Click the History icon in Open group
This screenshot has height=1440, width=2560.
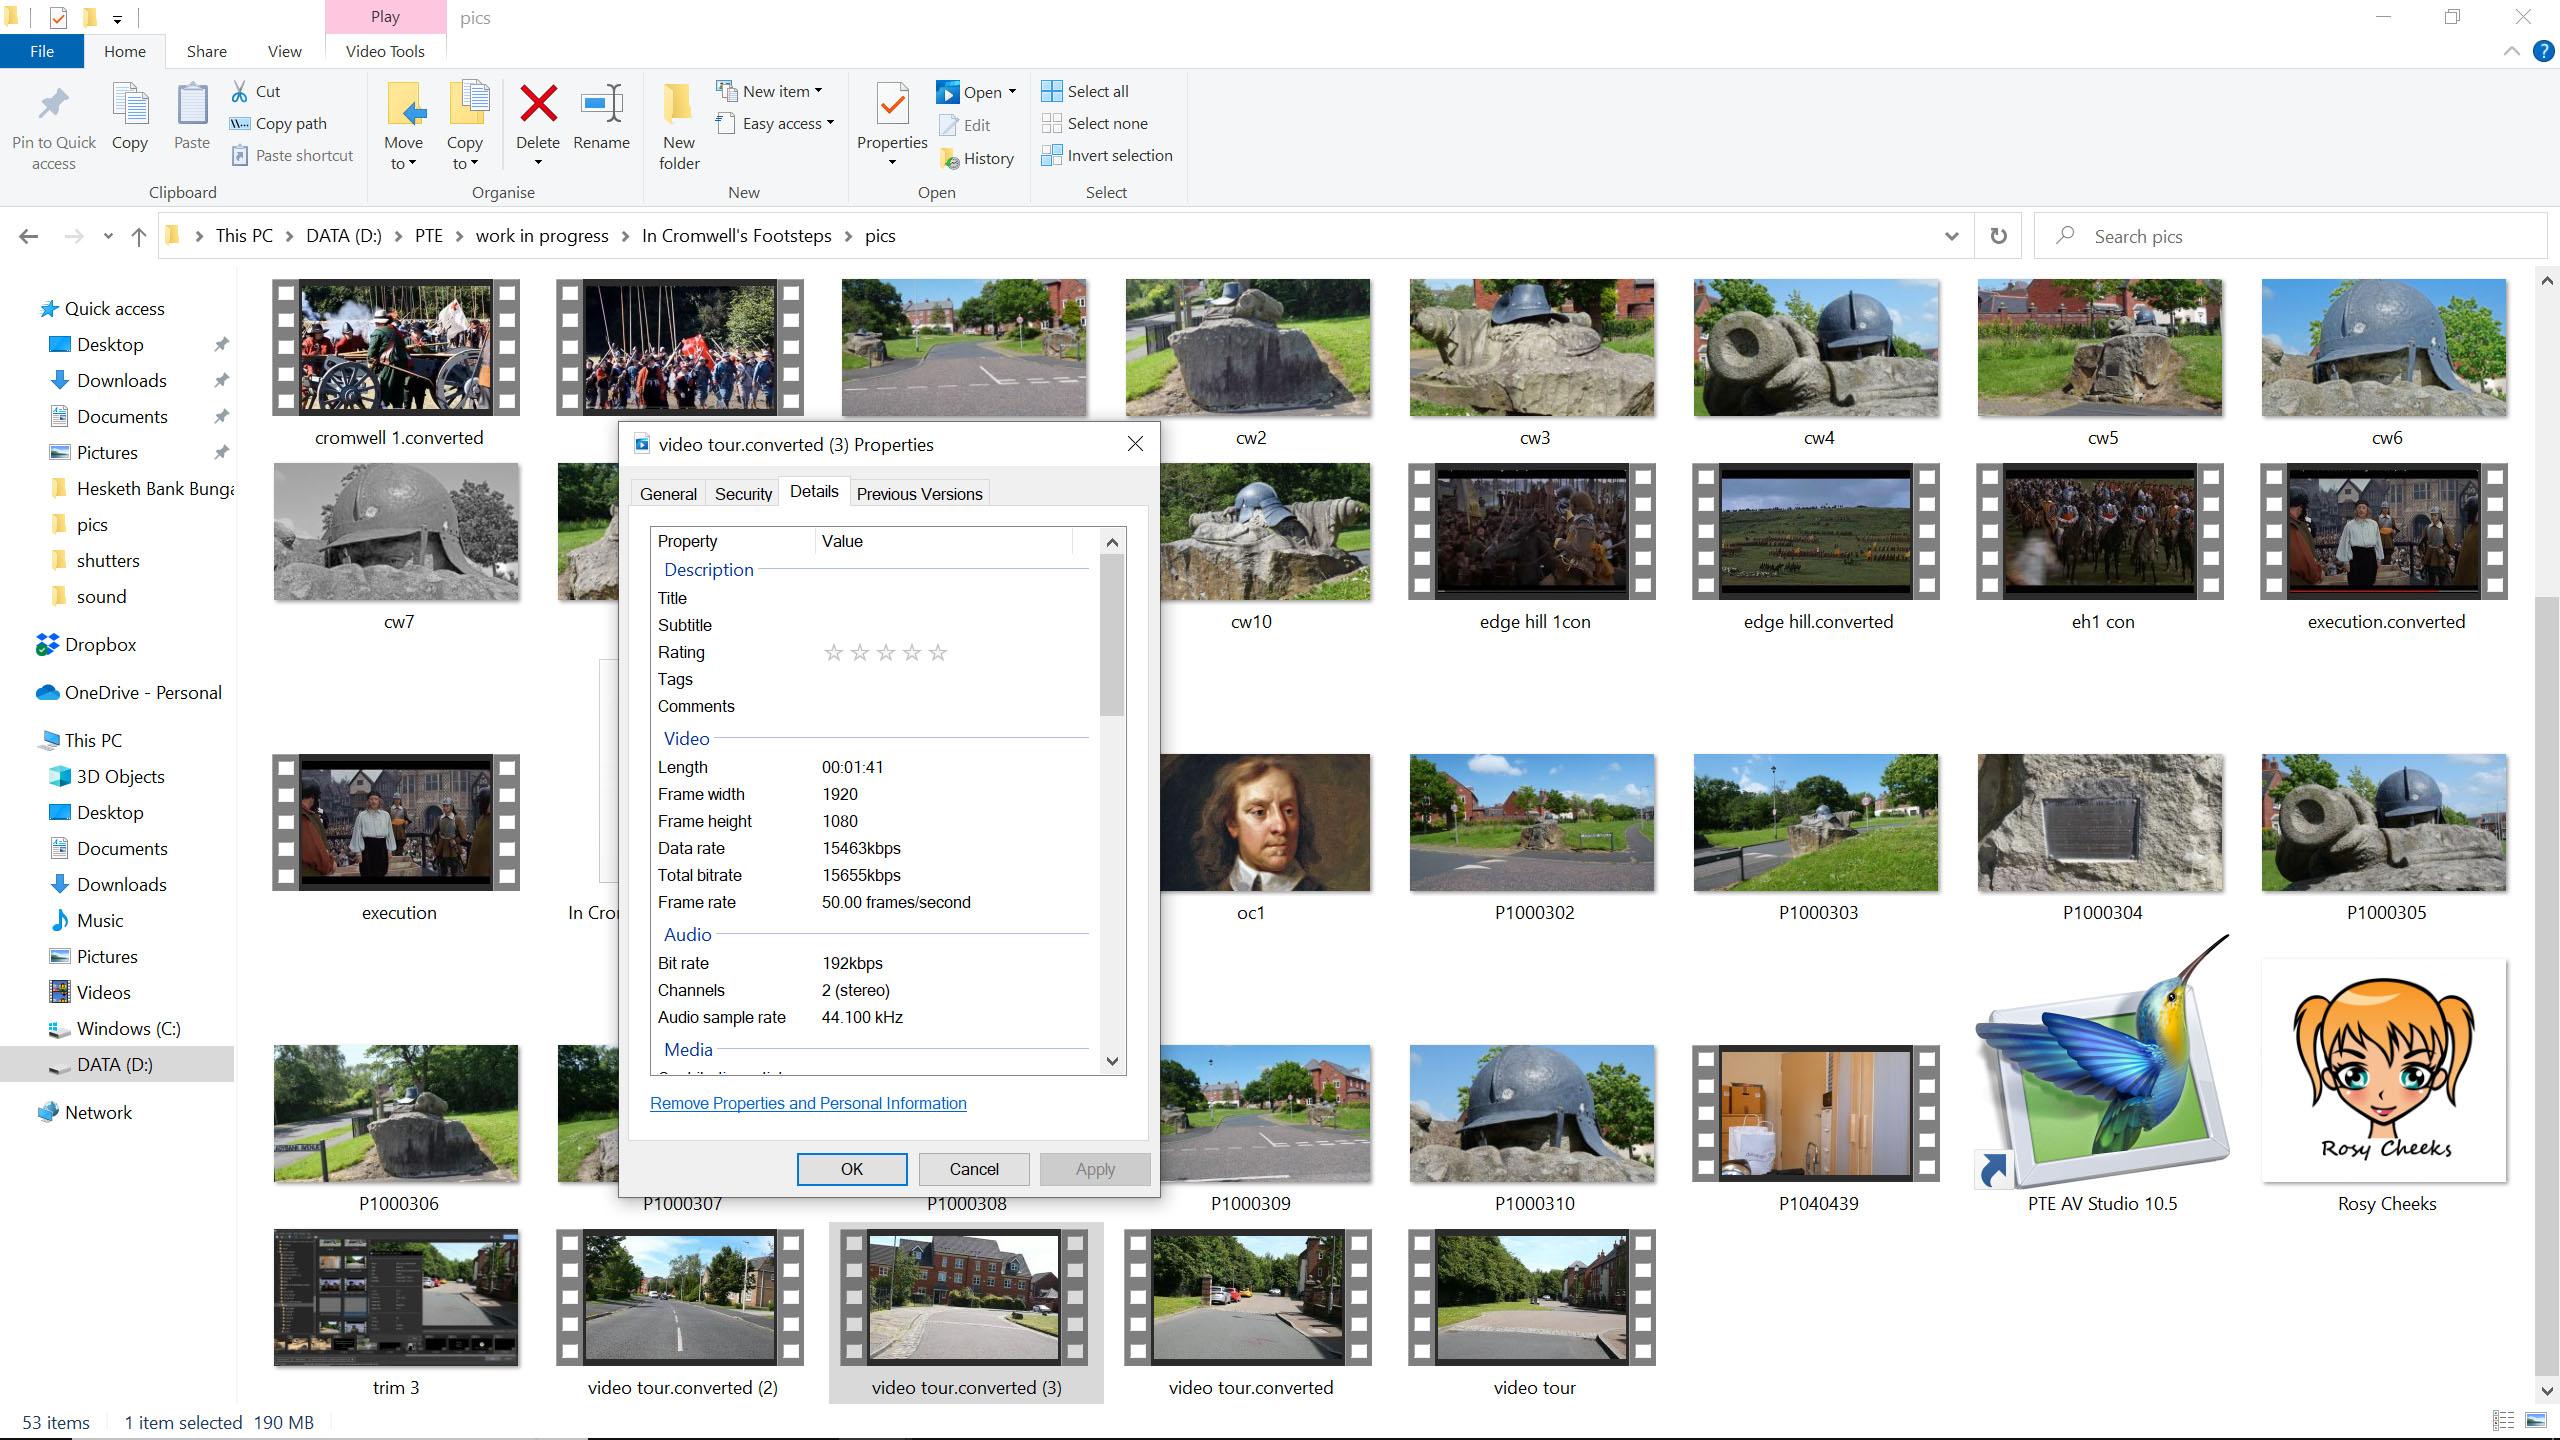[949, 158]
